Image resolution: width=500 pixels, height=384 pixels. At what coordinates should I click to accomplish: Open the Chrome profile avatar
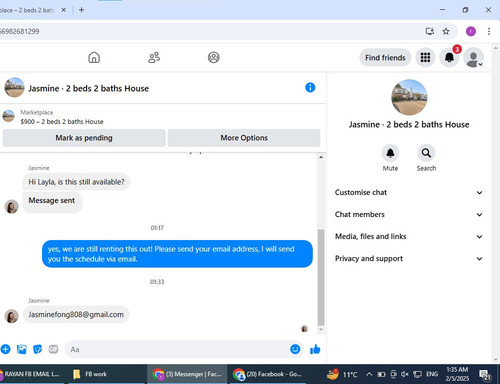pyautogui.click(x=471, y=31)
